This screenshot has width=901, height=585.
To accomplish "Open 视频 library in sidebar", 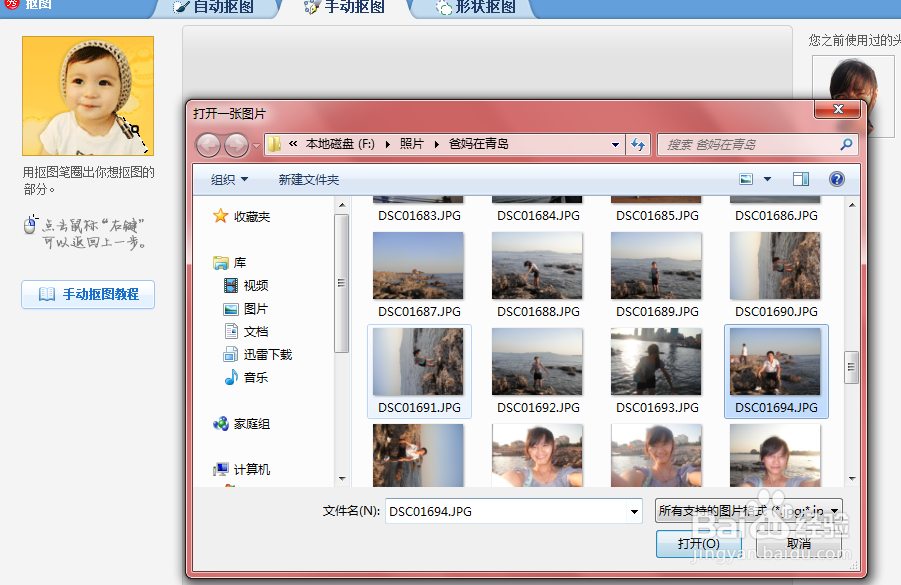I will click(246, 286).
